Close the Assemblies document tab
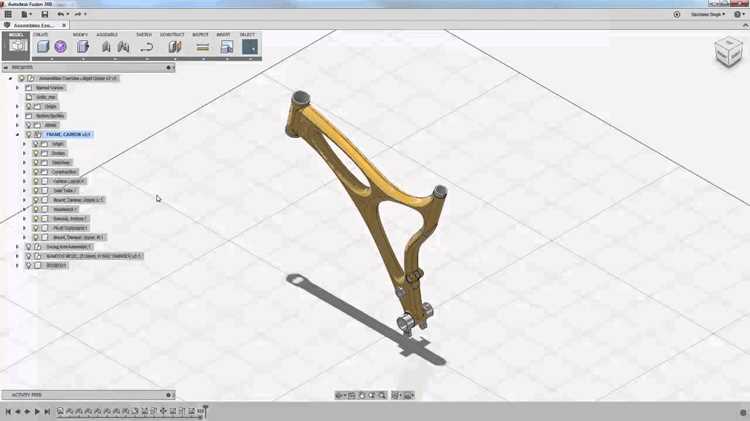The width and height of the screenshot is (750, 421). (x=64, y=25)
